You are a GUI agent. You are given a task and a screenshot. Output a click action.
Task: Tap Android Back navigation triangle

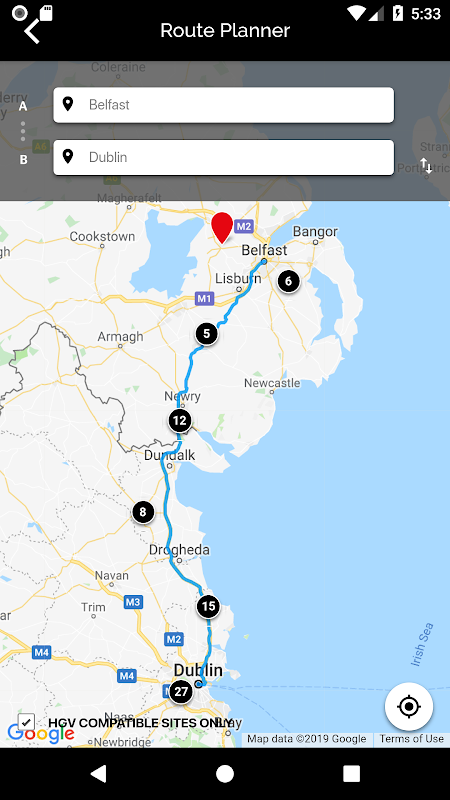pos(98,773)
